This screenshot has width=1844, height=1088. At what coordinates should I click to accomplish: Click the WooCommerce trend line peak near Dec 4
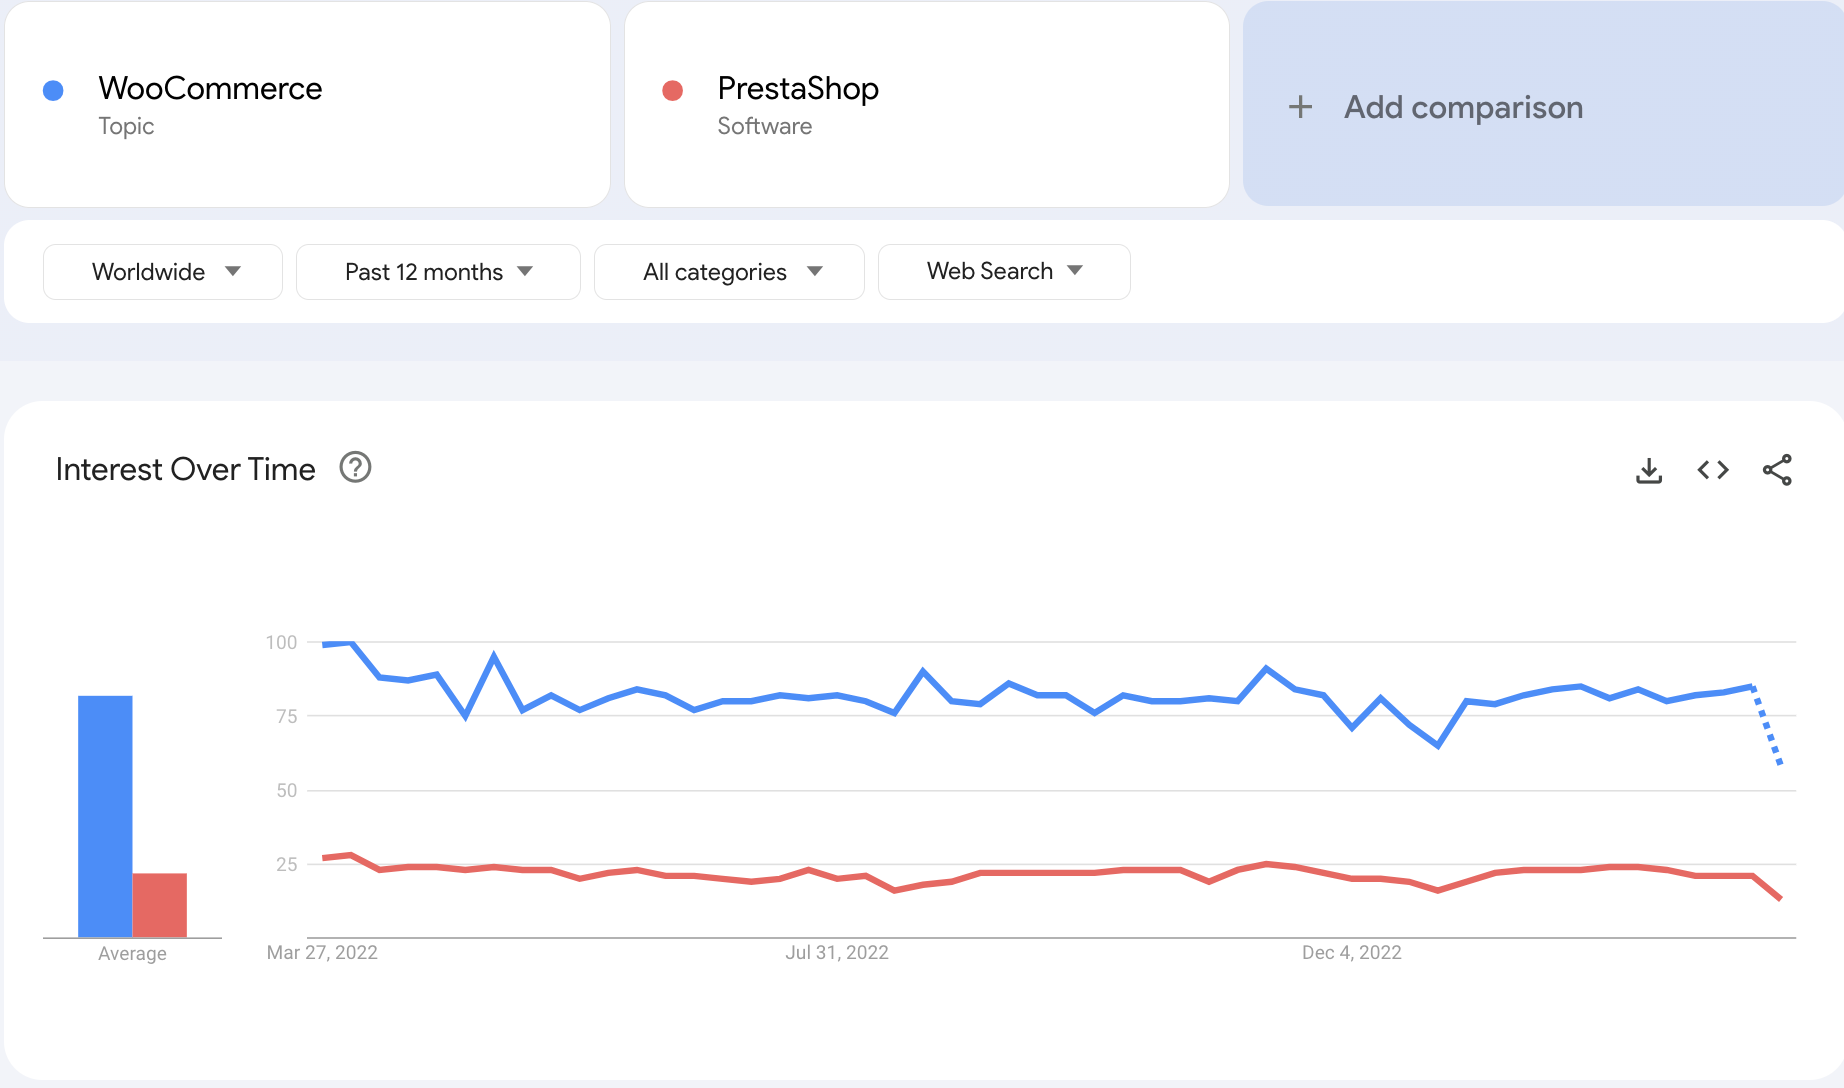(x=1265, y=668)
